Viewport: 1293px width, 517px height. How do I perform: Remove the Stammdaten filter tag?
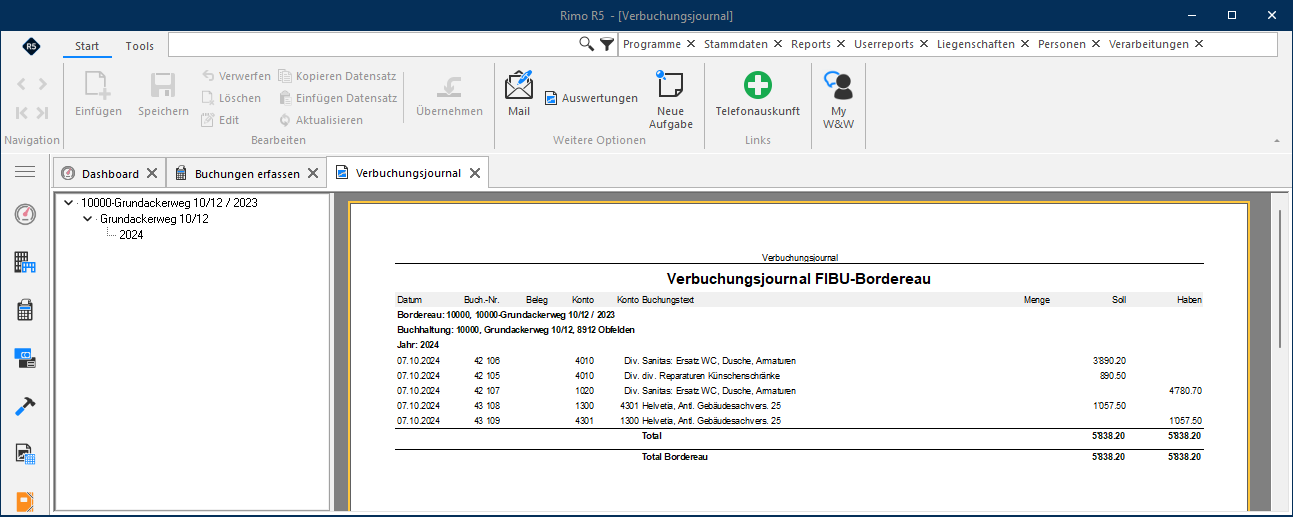pyautogui.click(x=777, y=44)
